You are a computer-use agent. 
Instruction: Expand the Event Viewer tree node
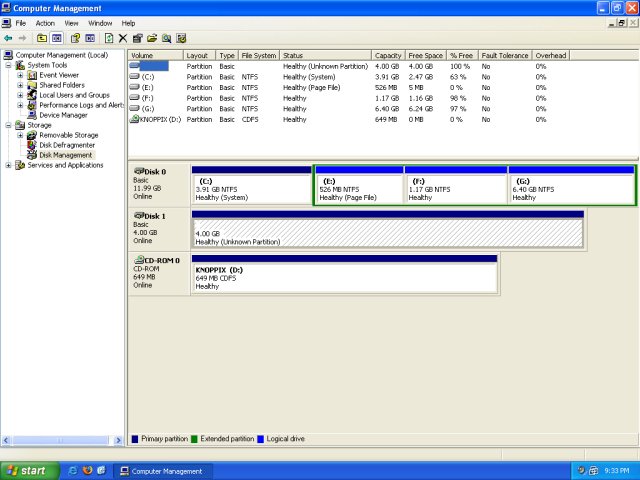click(20, 75)
